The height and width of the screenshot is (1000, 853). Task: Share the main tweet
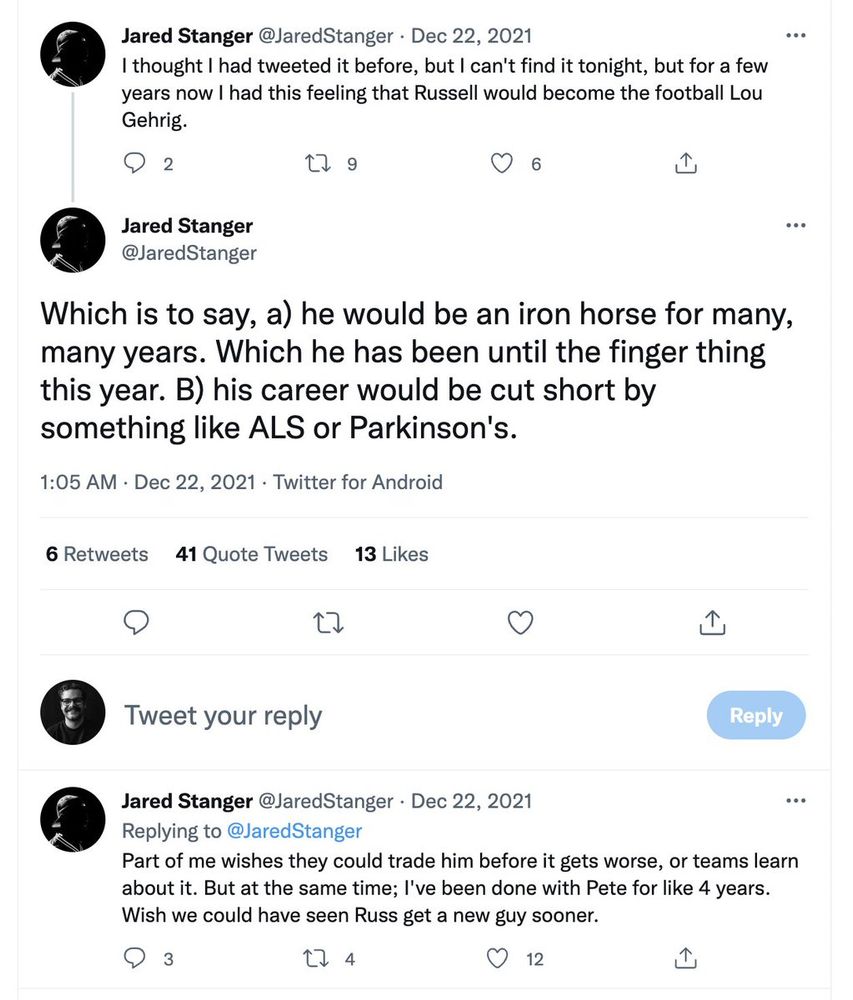(x=711, y=623)
